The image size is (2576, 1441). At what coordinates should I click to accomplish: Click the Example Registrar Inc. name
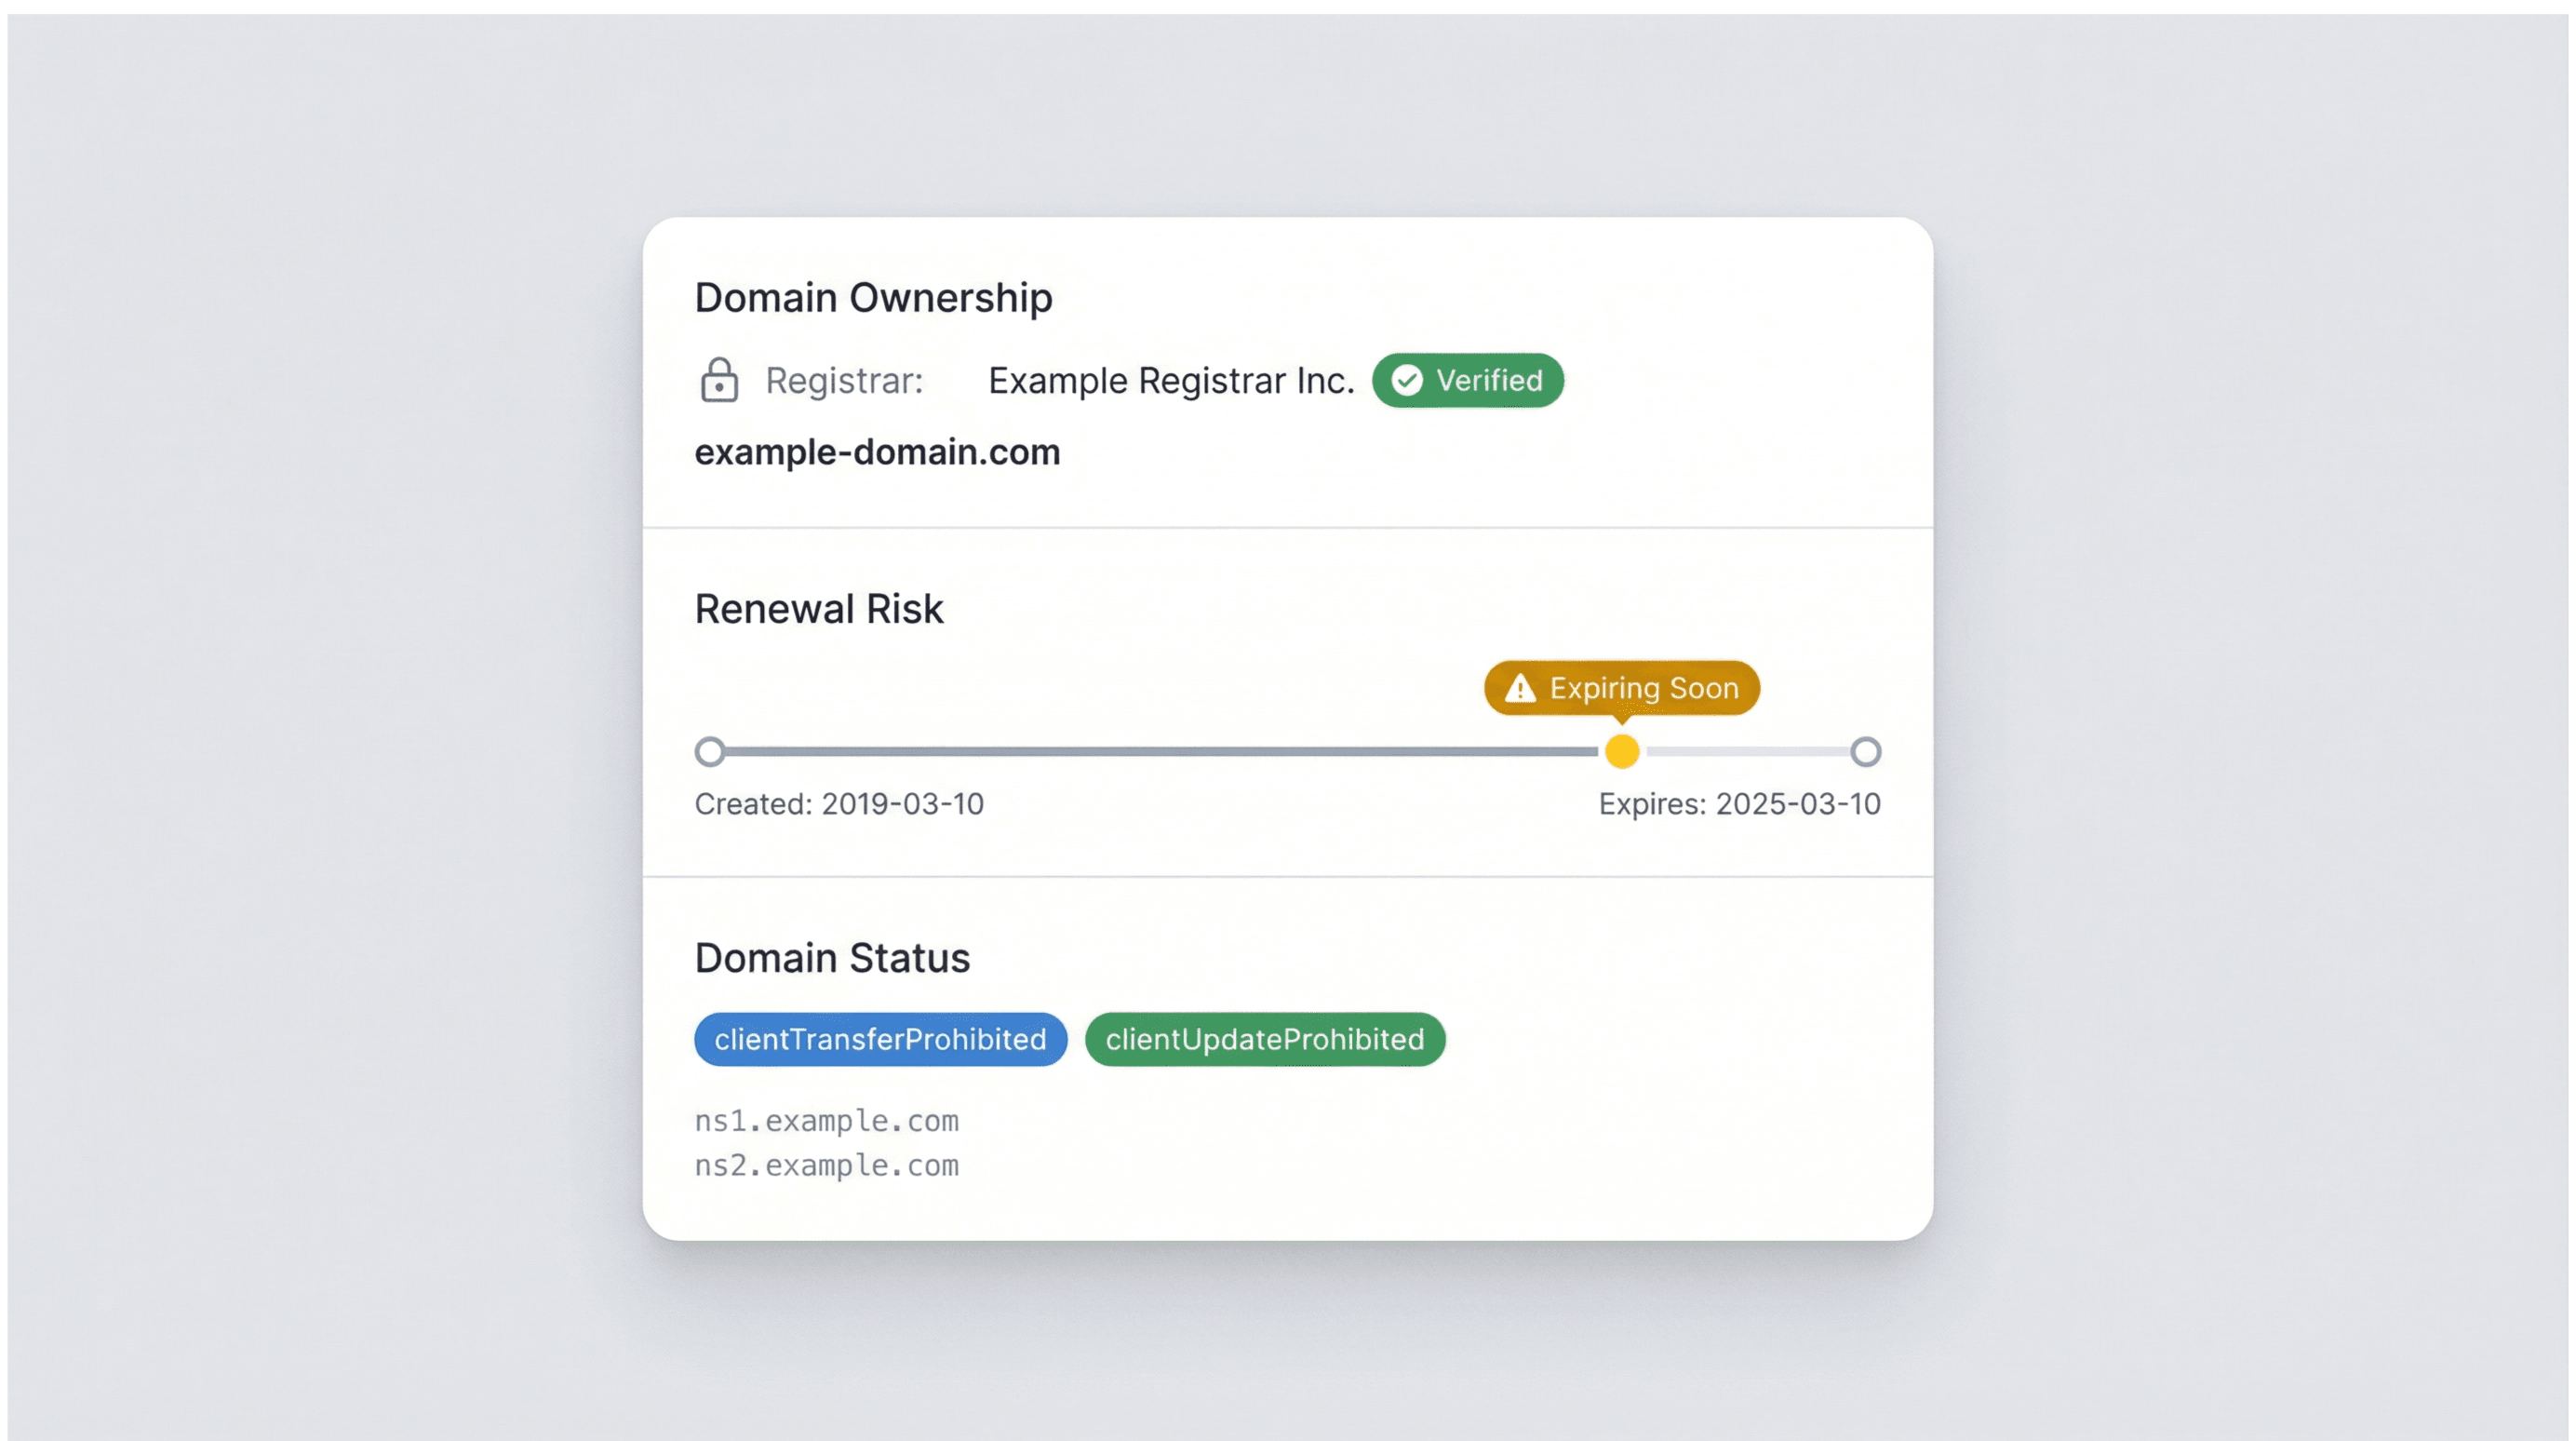point(1171,381)
